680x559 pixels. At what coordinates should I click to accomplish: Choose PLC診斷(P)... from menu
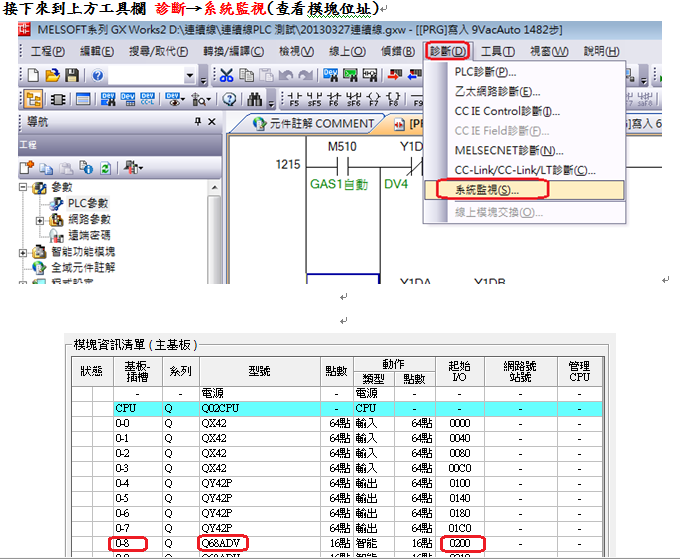(x=485, y=72)
